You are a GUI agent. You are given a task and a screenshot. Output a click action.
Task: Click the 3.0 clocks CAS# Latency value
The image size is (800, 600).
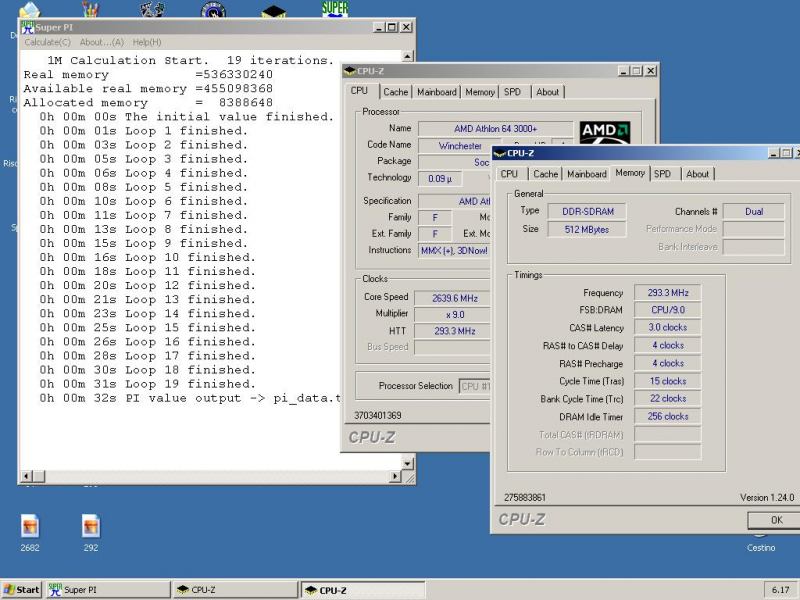click(x=667, y=328)
